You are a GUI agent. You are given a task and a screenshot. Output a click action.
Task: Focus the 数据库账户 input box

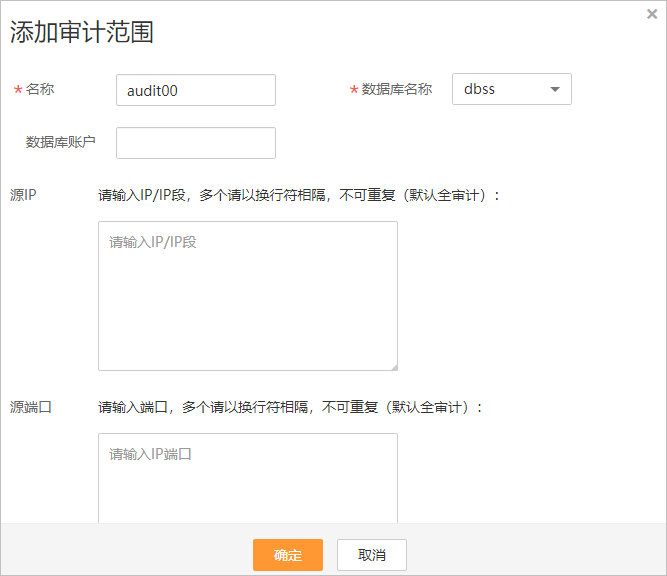tap(196, 143)
